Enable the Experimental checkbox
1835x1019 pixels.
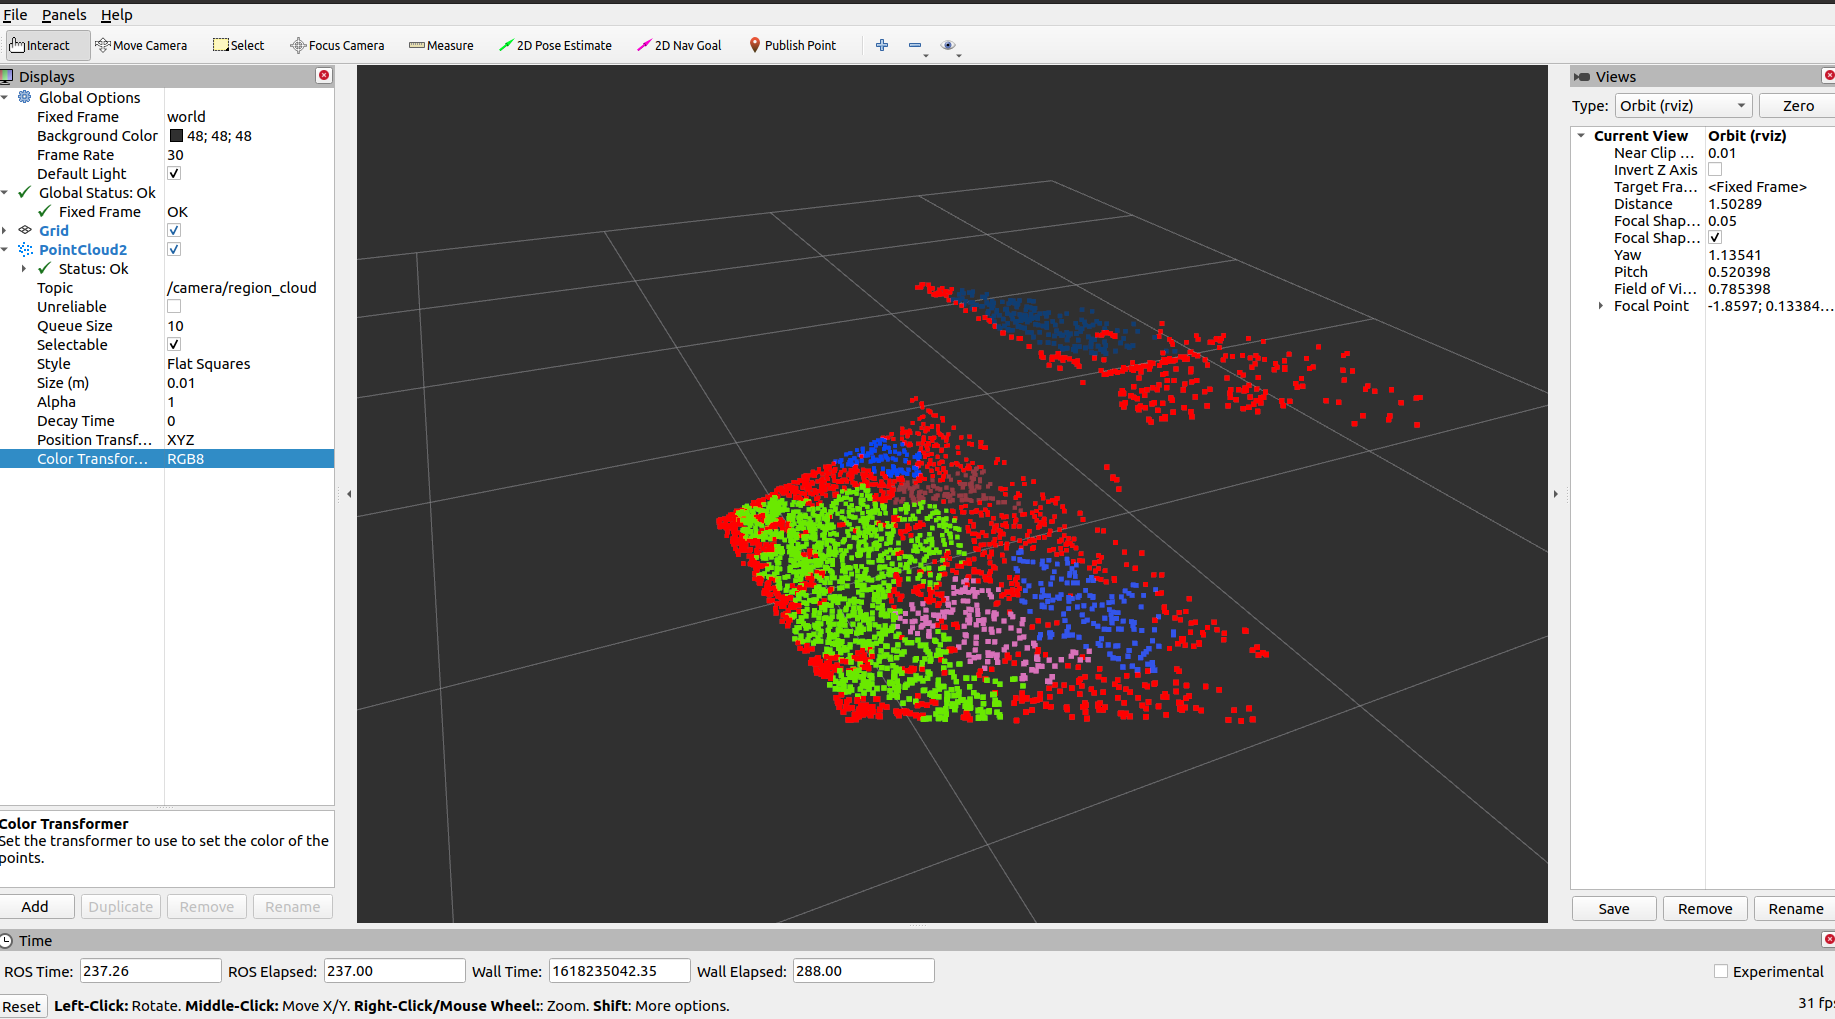1721,971
